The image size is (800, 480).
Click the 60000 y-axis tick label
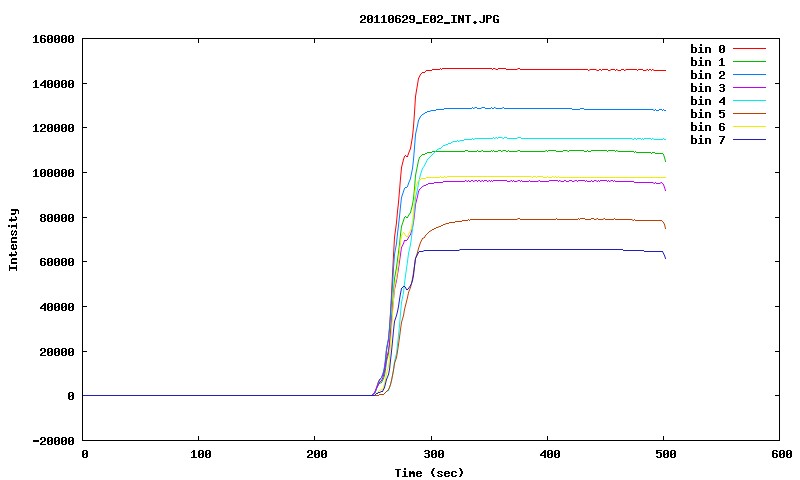point(57,262)
